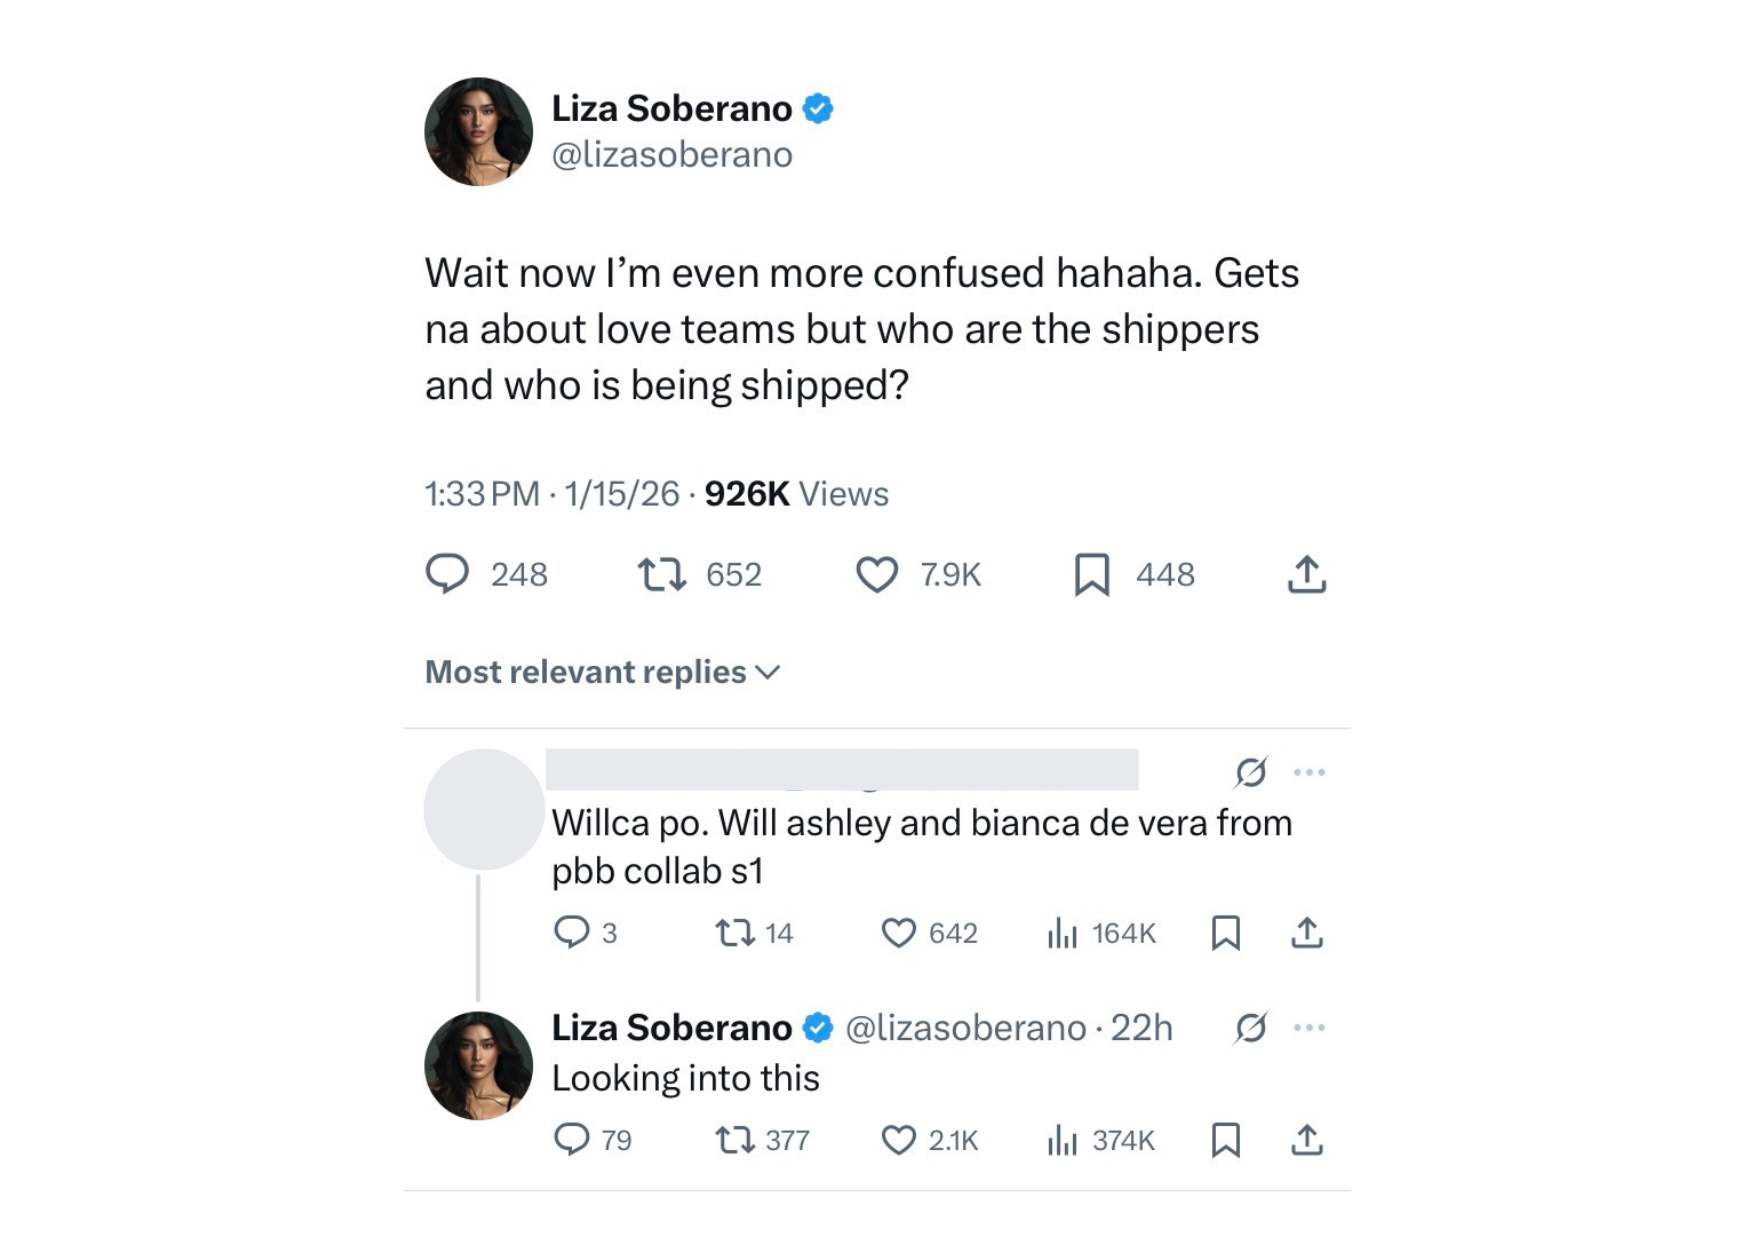
Task: Like the main tweet with the heart icon
Action: (x=877, y=574)
